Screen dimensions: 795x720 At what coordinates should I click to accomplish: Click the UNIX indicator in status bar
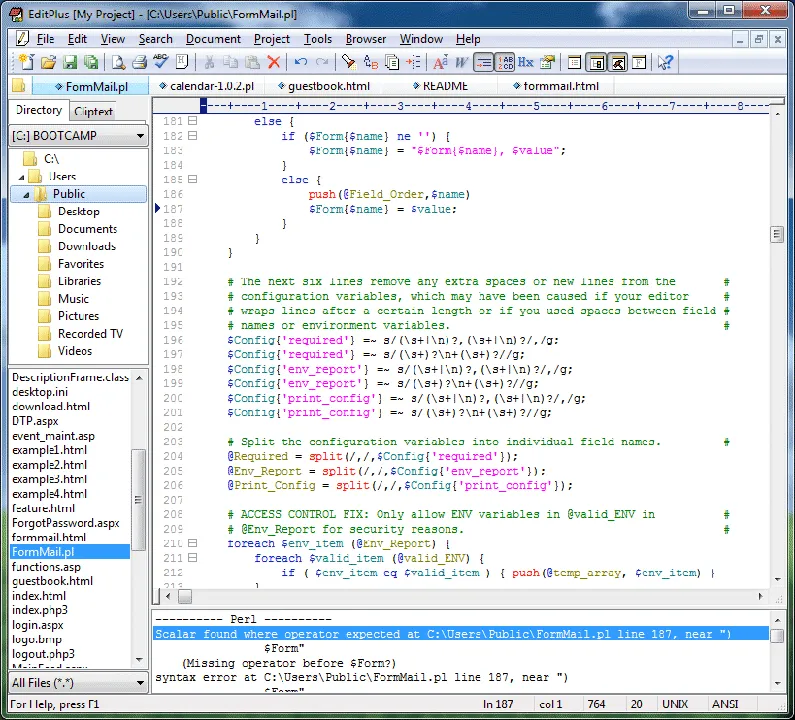[675, 704]
